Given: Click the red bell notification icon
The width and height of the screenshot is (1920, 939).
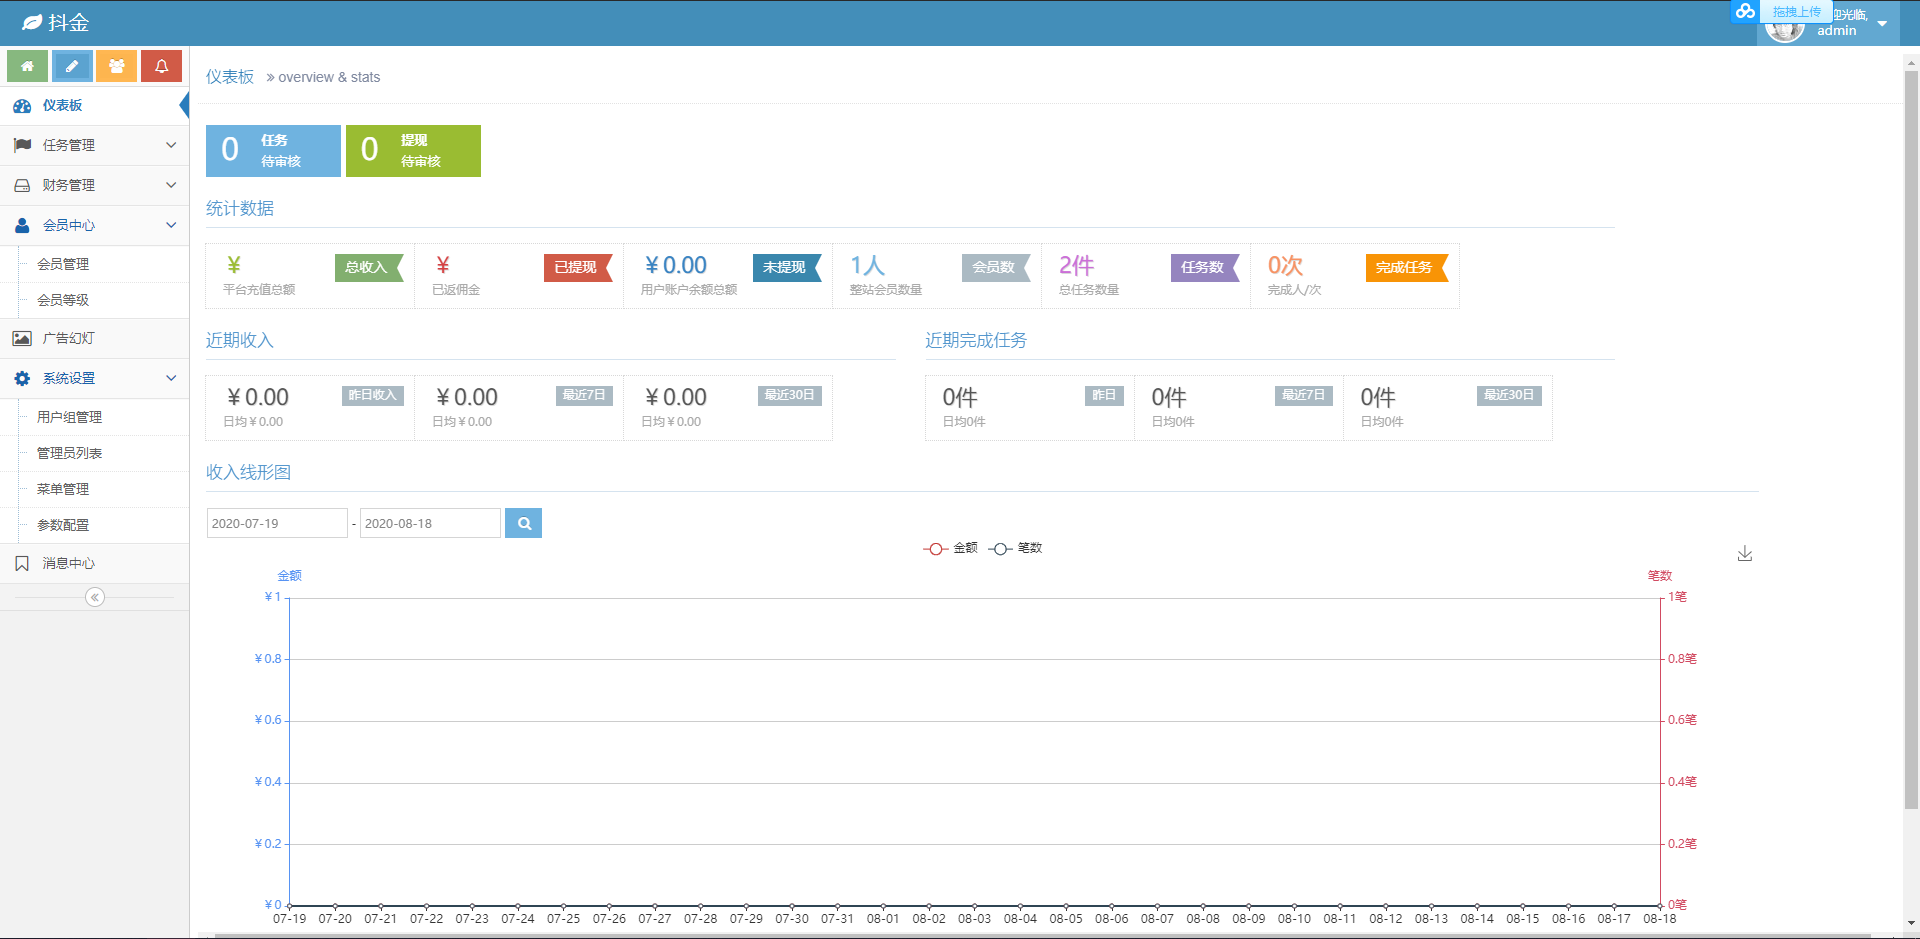Looking at the screenshot, I should coord(161,66).
